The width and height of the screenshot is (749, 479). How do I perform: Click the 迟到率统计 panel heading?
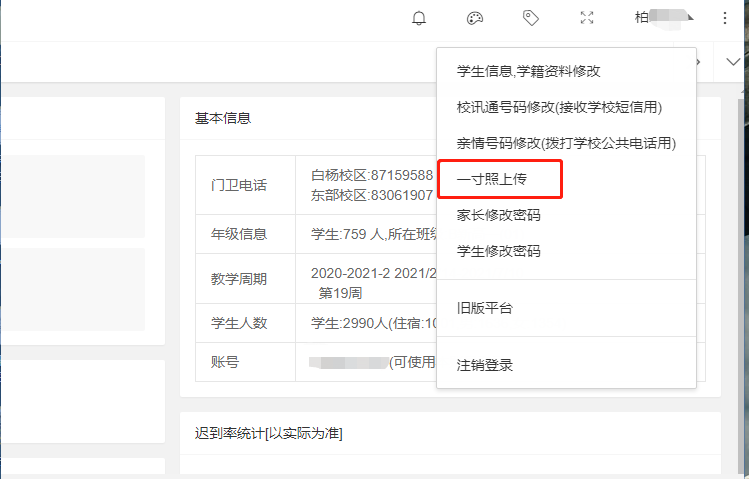[x=268, y=433]
